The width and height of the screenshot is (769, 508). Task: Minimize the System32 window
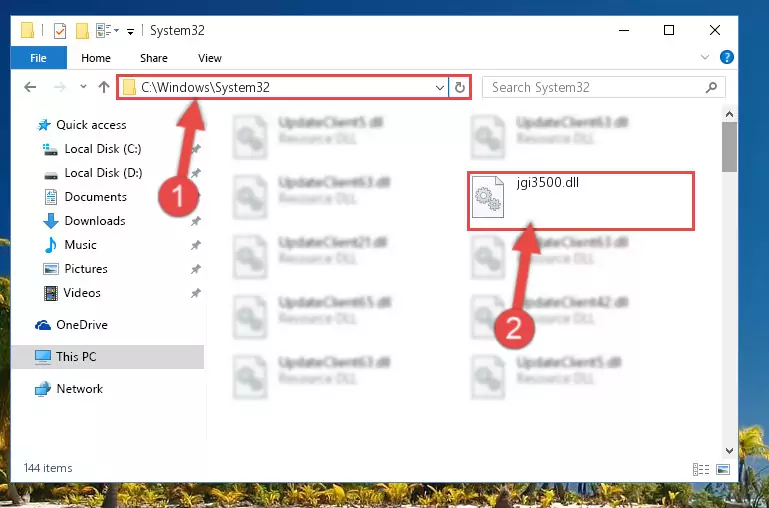pyautogui.click(x=624, y=30)
